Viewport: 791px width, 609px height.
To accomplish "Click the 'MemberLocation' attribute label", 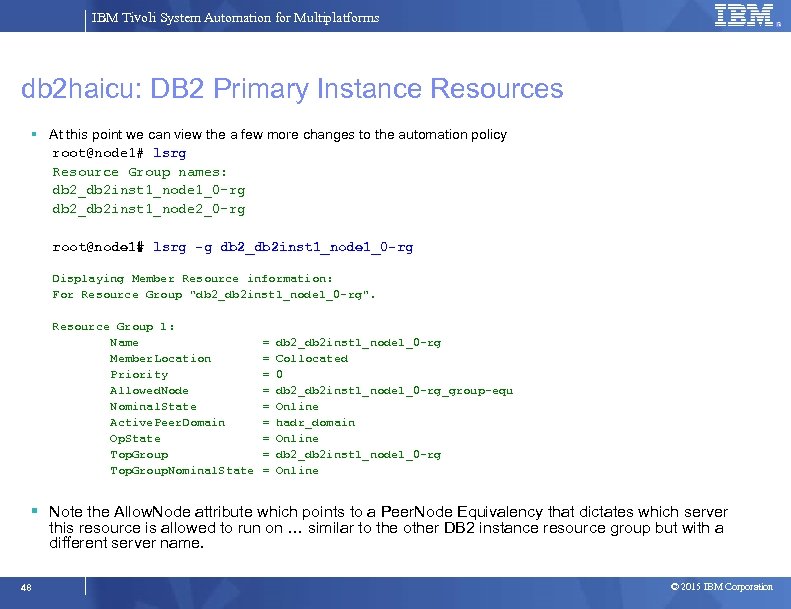I will 160,359.
